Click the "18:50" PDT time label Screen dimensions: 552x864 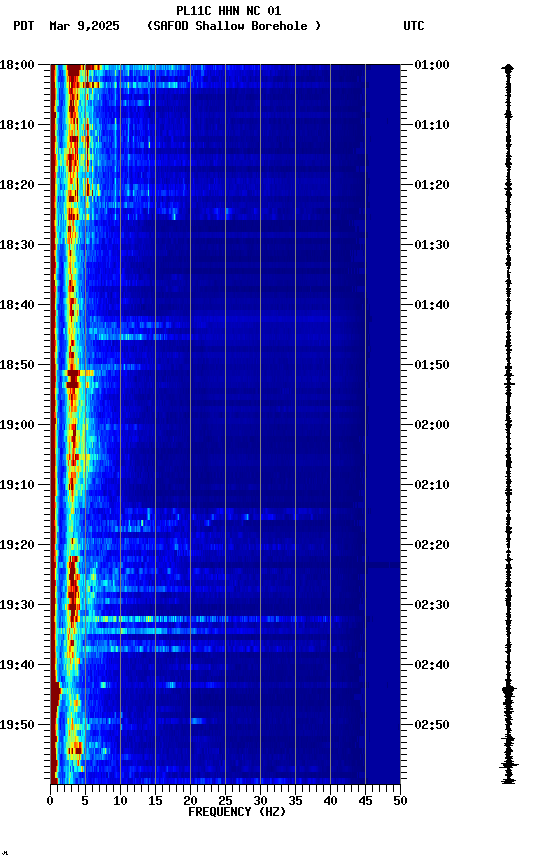17,365
